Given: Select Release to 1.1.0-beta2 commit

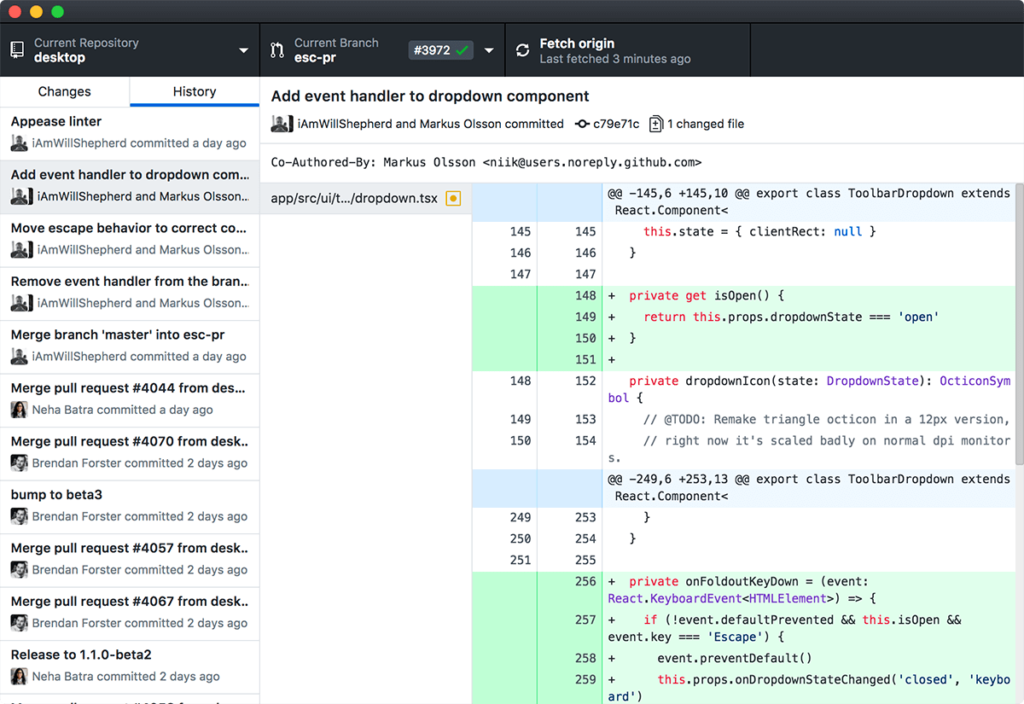Looking at the screenshot, I should point(129,666).
